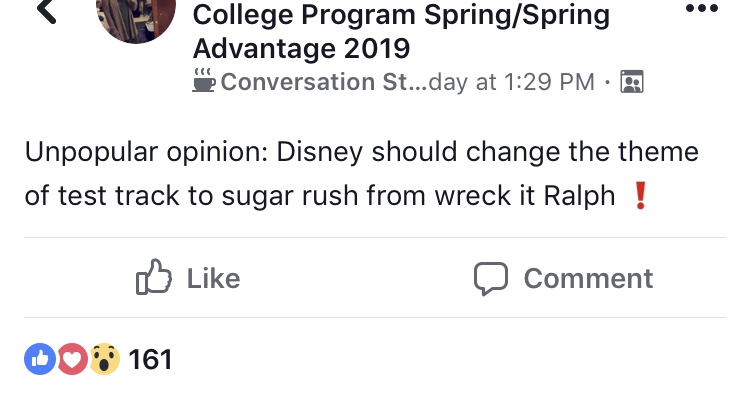Screen dimensions: 750x400
Task: Click the group members privacy icon
Action: click(x=632, y=82)
